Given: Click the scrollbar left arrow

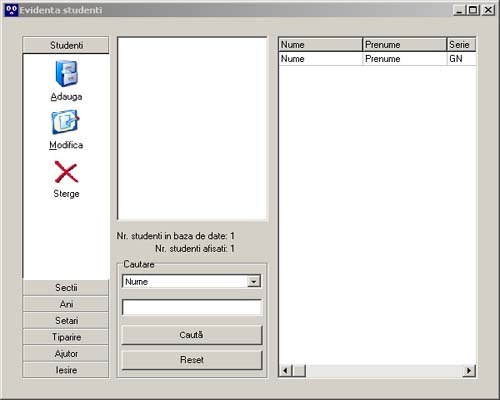Looking at the screenshot, I should [285, 370].
